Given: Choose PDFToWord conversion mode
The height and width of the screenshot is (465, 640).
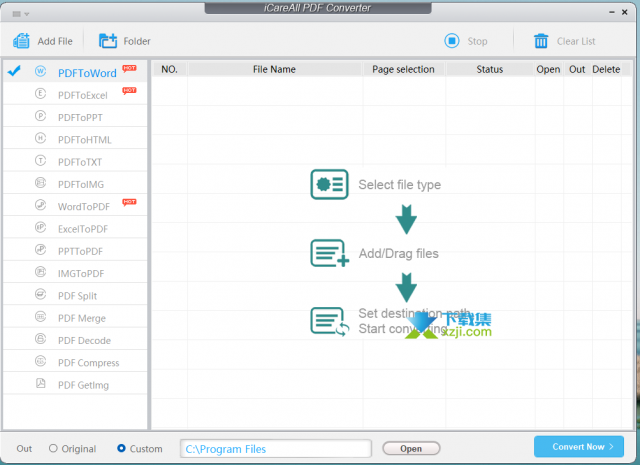Looking at the screenshot, I should pyautogui.click(x=75, y=71).
